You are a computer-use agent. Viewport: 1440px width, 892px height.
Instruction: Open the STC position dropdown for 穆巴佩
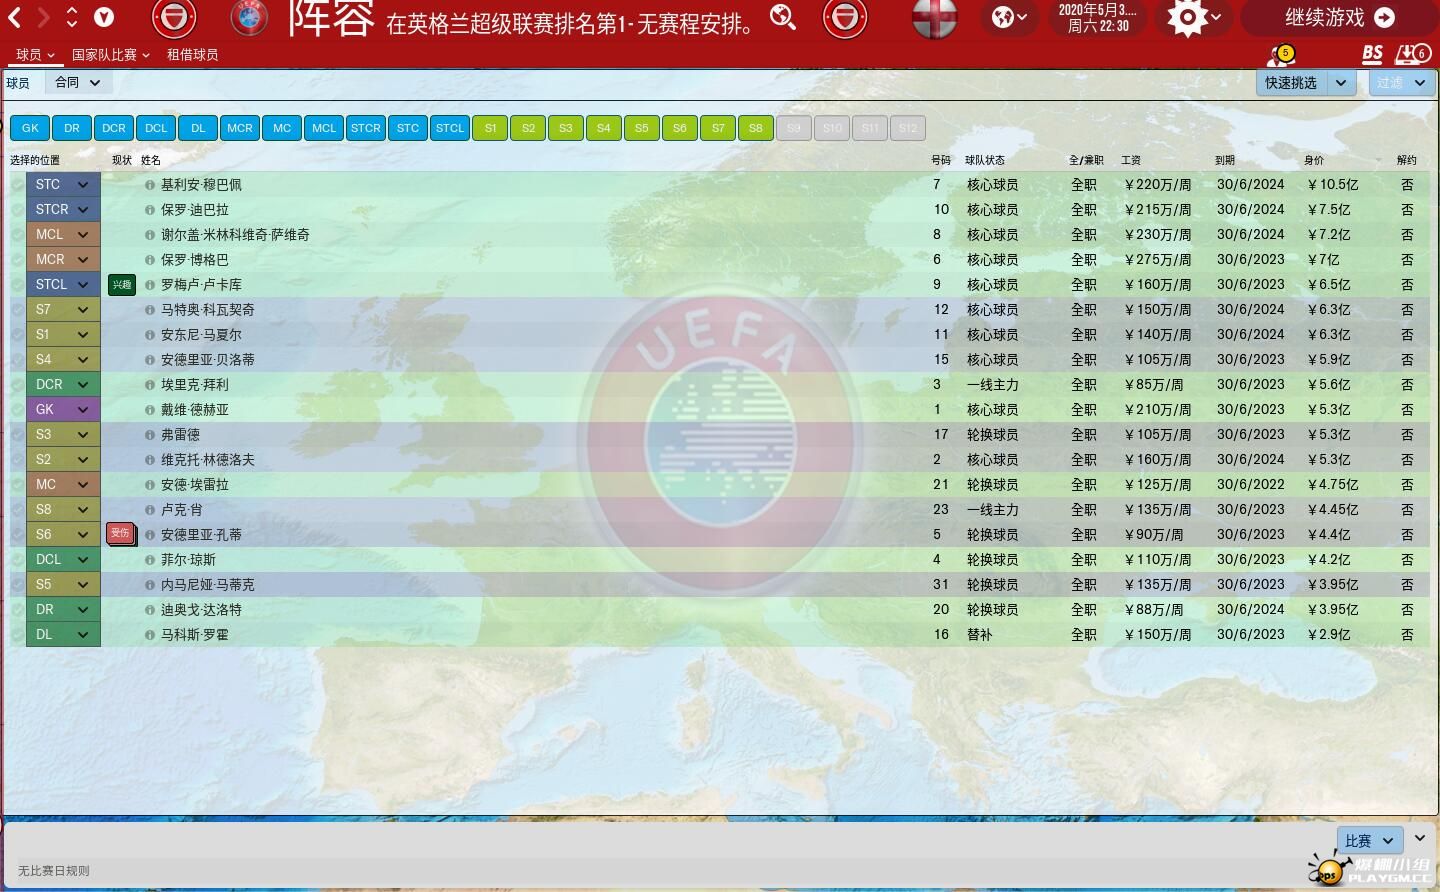[x=63, y=185]
